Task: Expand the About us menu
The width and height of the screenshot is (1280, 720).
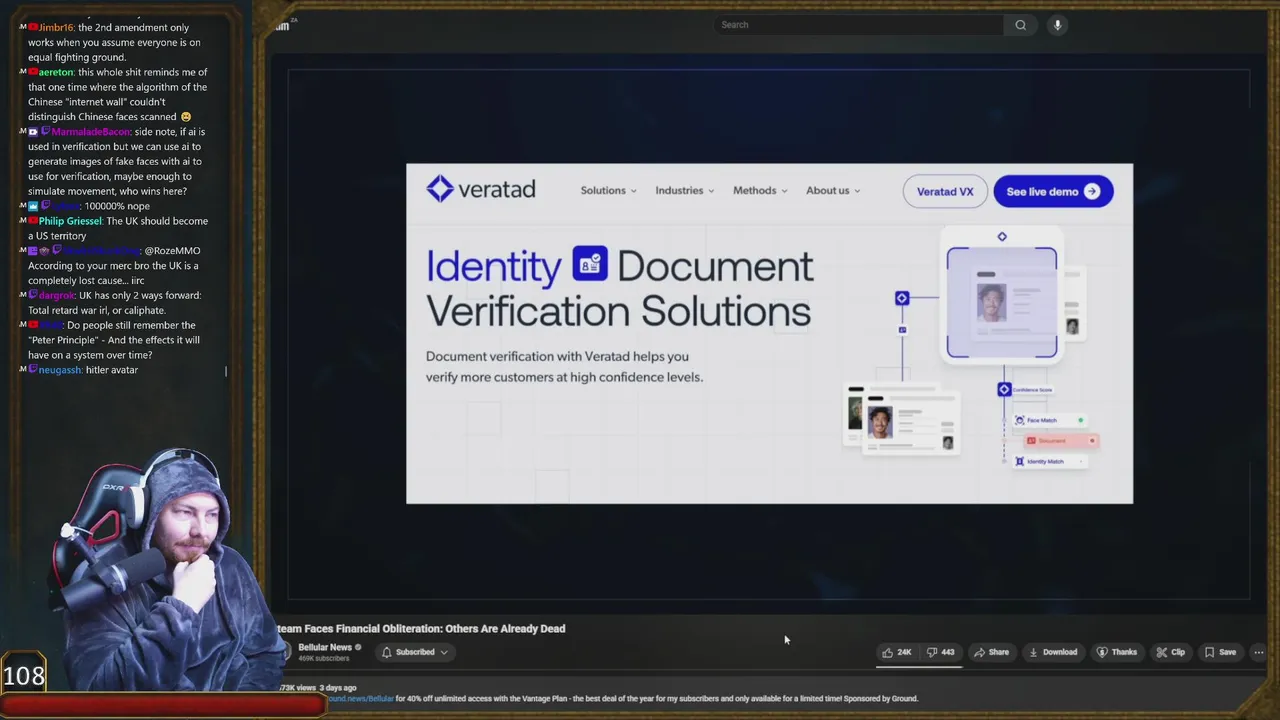Action: coord(833,190)
